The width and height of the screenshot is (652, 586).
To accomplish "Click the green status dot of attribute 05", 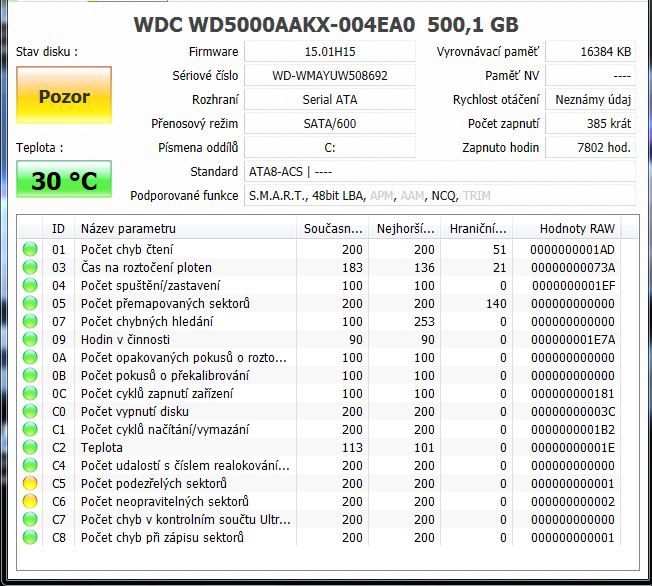I will point(30,303).
